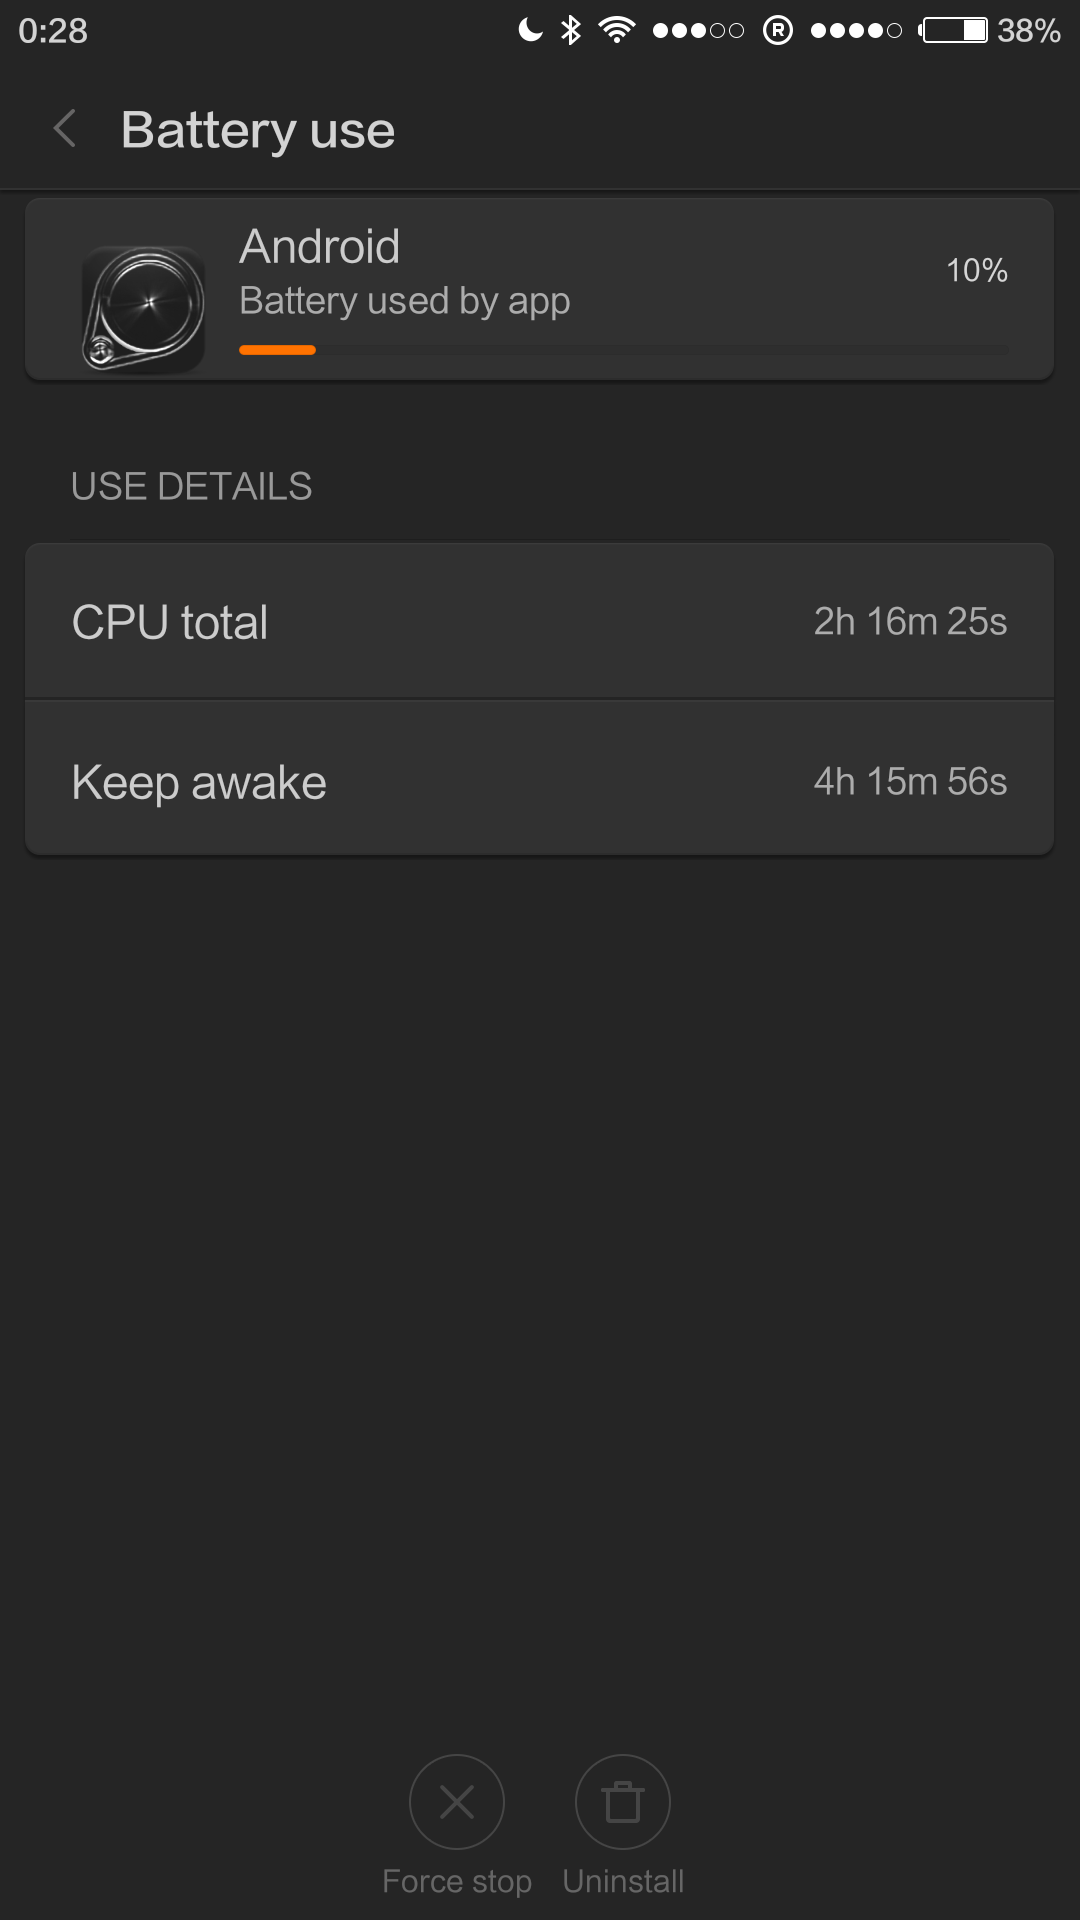Tap the 10% battery usage value

click(x=976, y=270)
